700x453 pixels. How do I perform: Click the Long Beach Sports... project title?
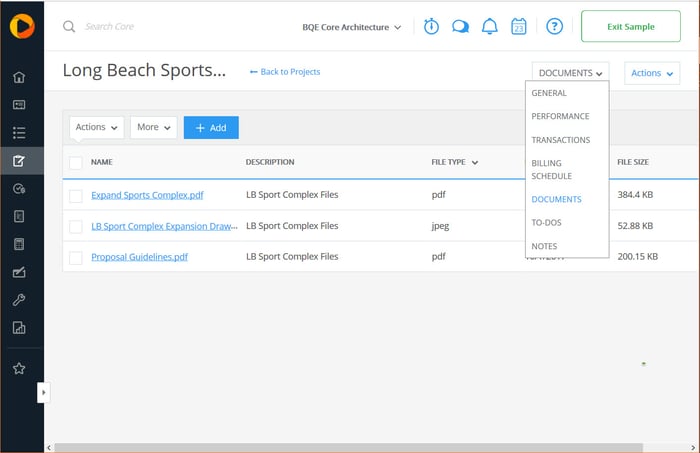[144, 71]
